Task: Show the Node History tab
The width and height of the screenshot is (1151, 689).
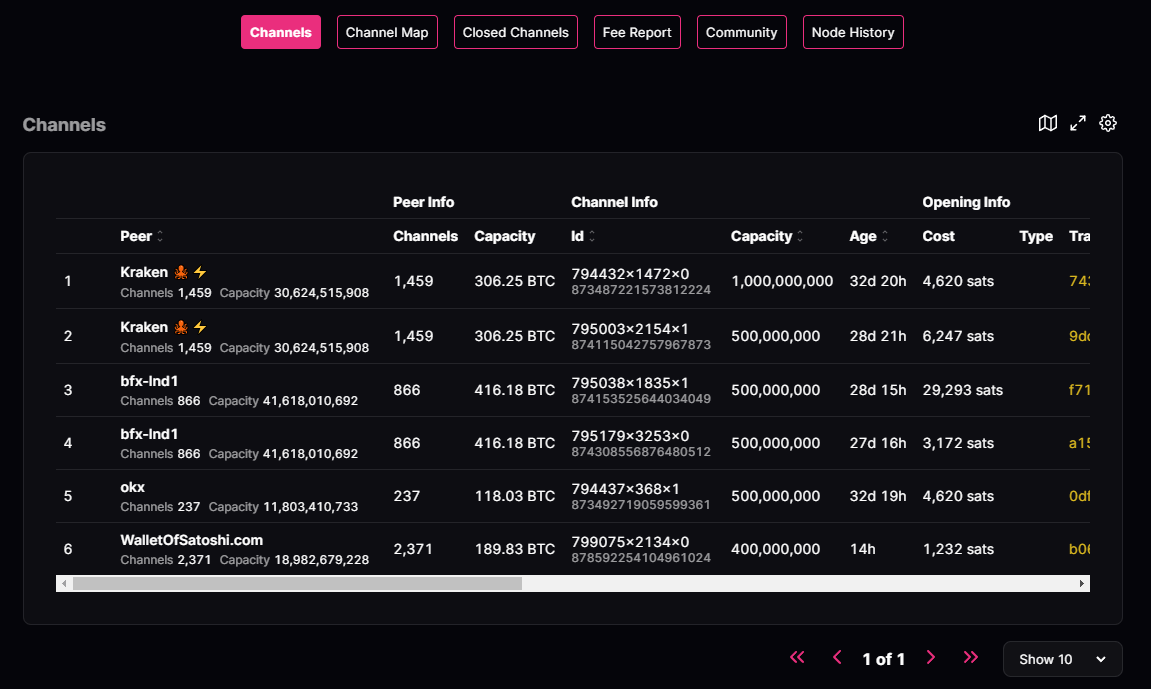Action: [853, 32]
